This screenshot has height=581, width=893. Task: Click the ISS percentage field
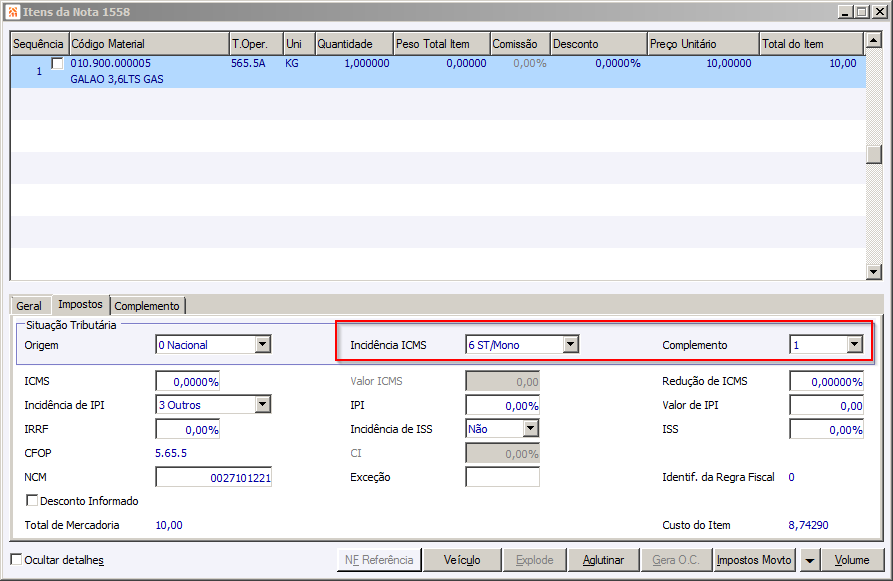pyautogui.click(x=826, y=429)
